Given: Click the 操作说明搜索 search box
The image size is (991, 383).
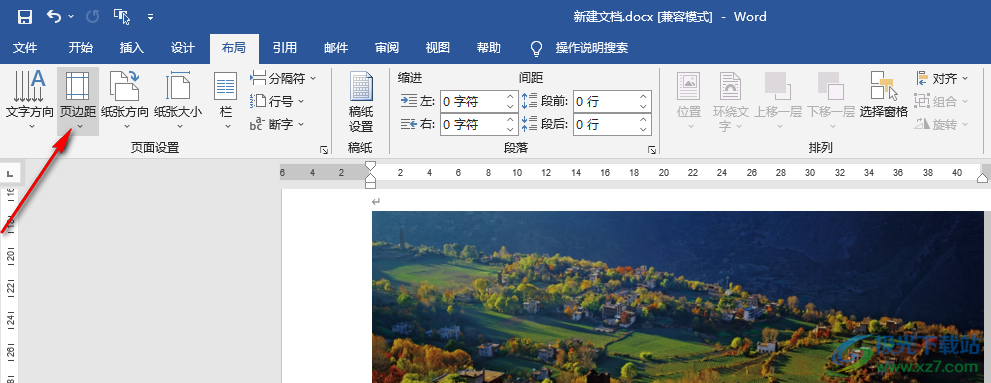Looking at the screenshot, I should pos(592,48).
